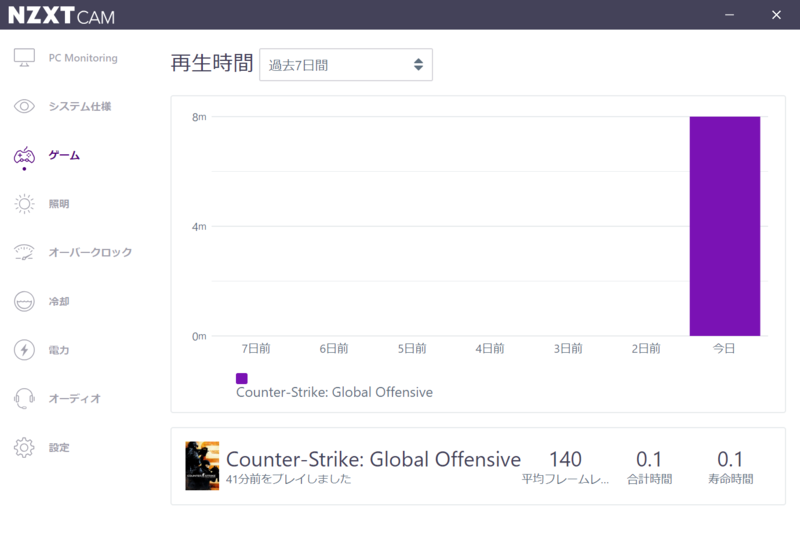The image size is (800, 557).
Task: Select the ゲーム menu item
Action: click(x=64, y=155)
